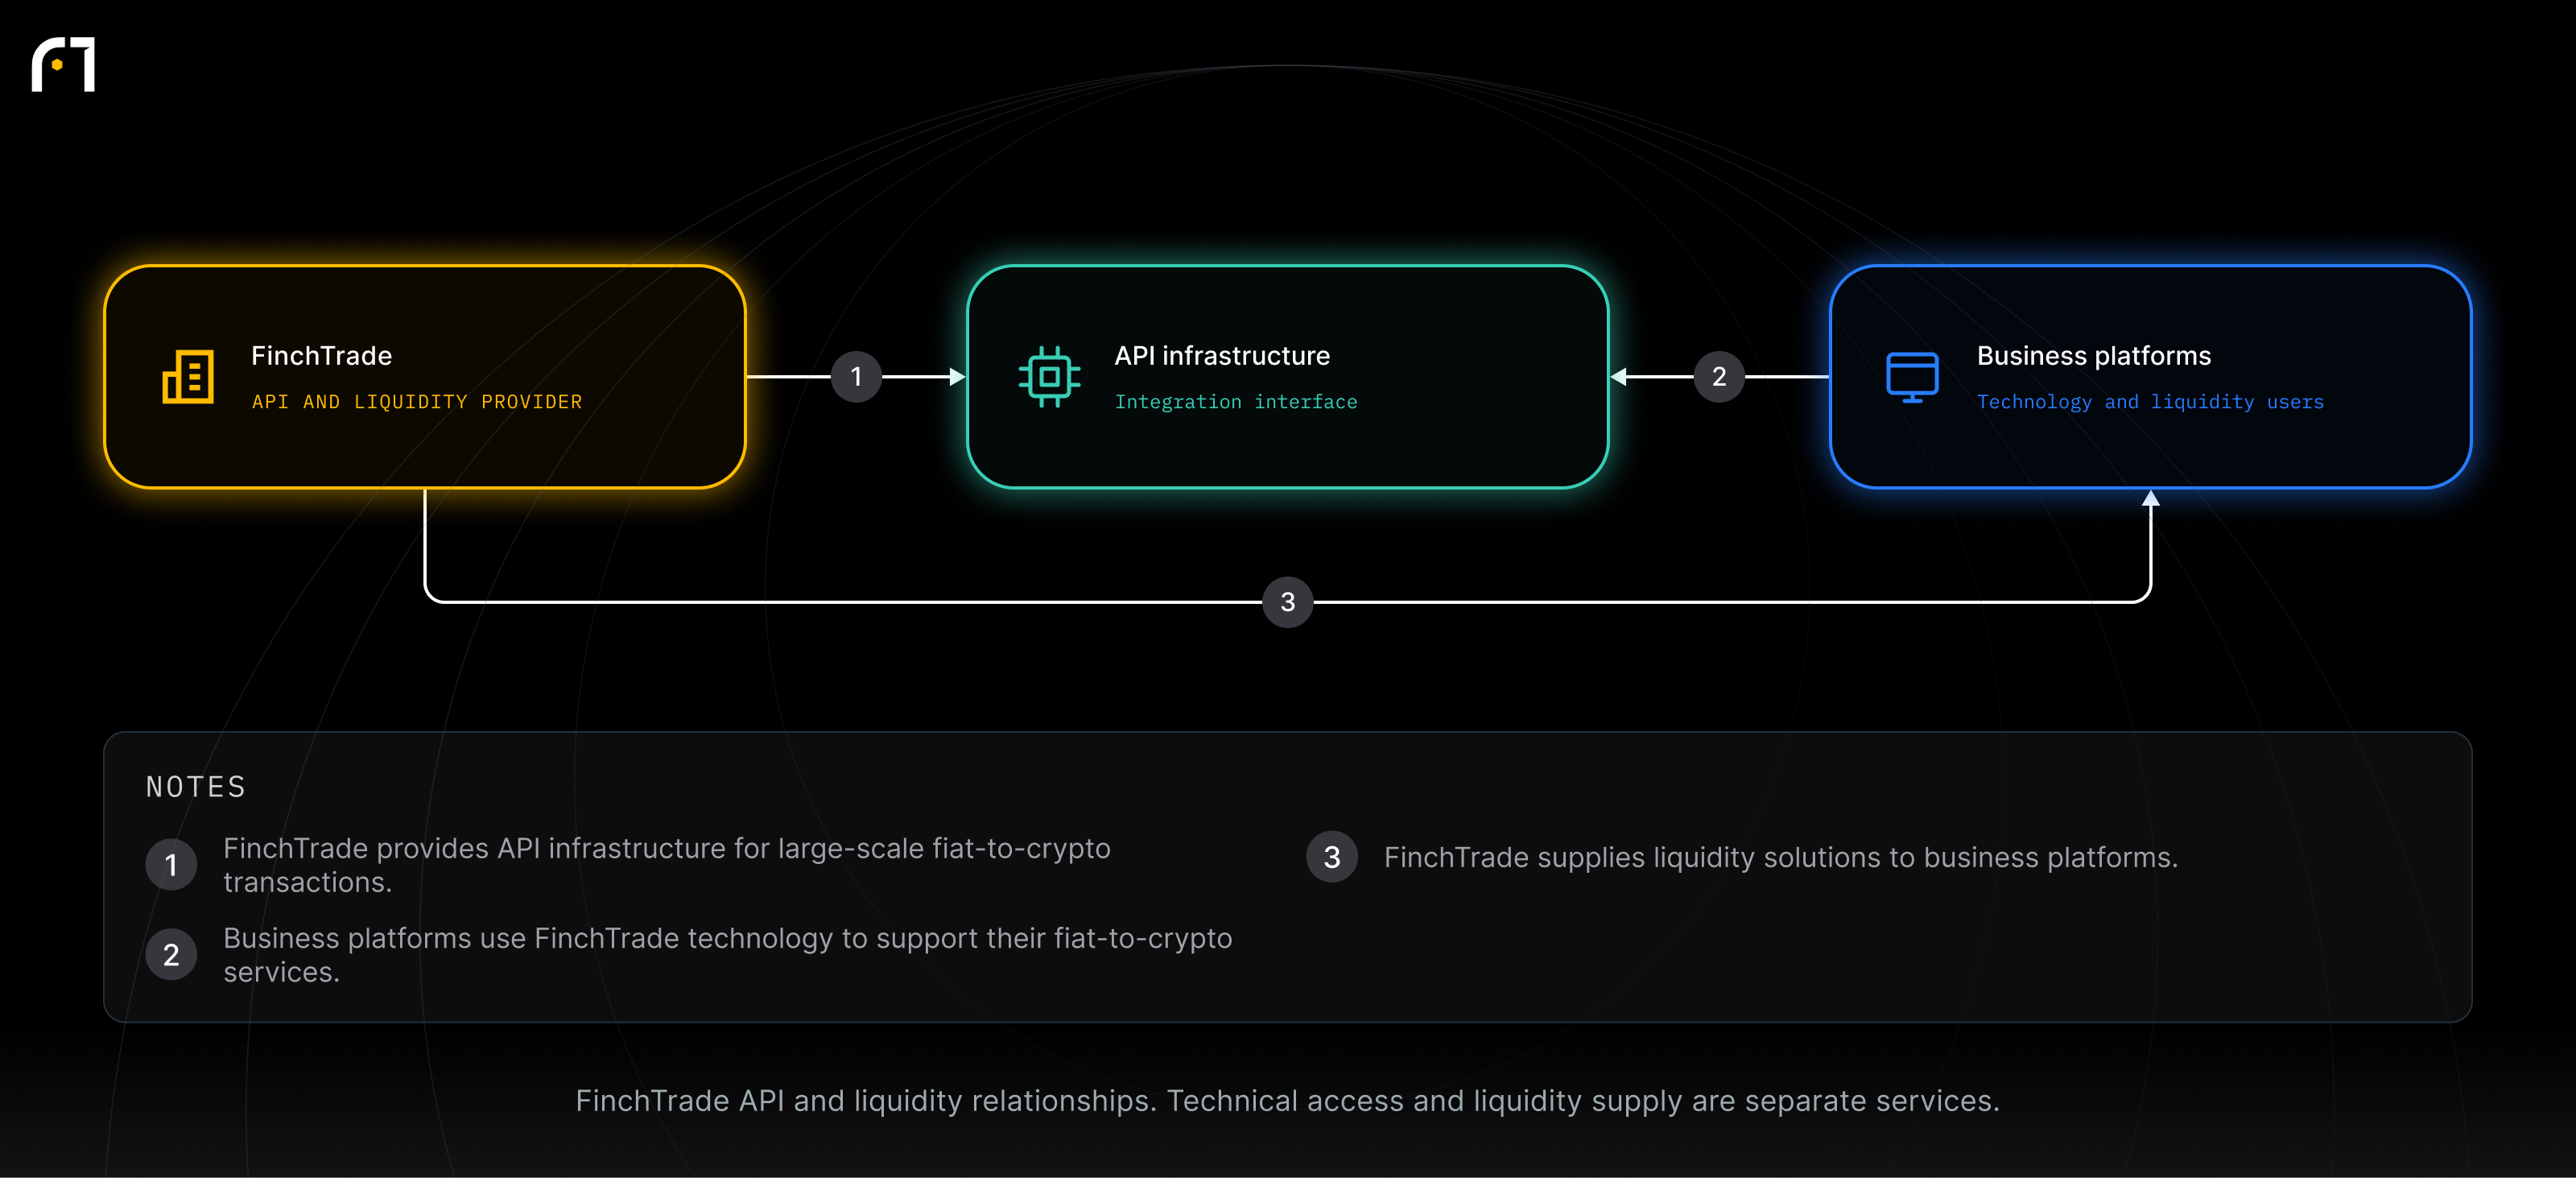Select the 'API AND LIQUIDITY PROVIDER' subtitle
This screenshot has height=1178, width=2576.
(x=417, y=402)
